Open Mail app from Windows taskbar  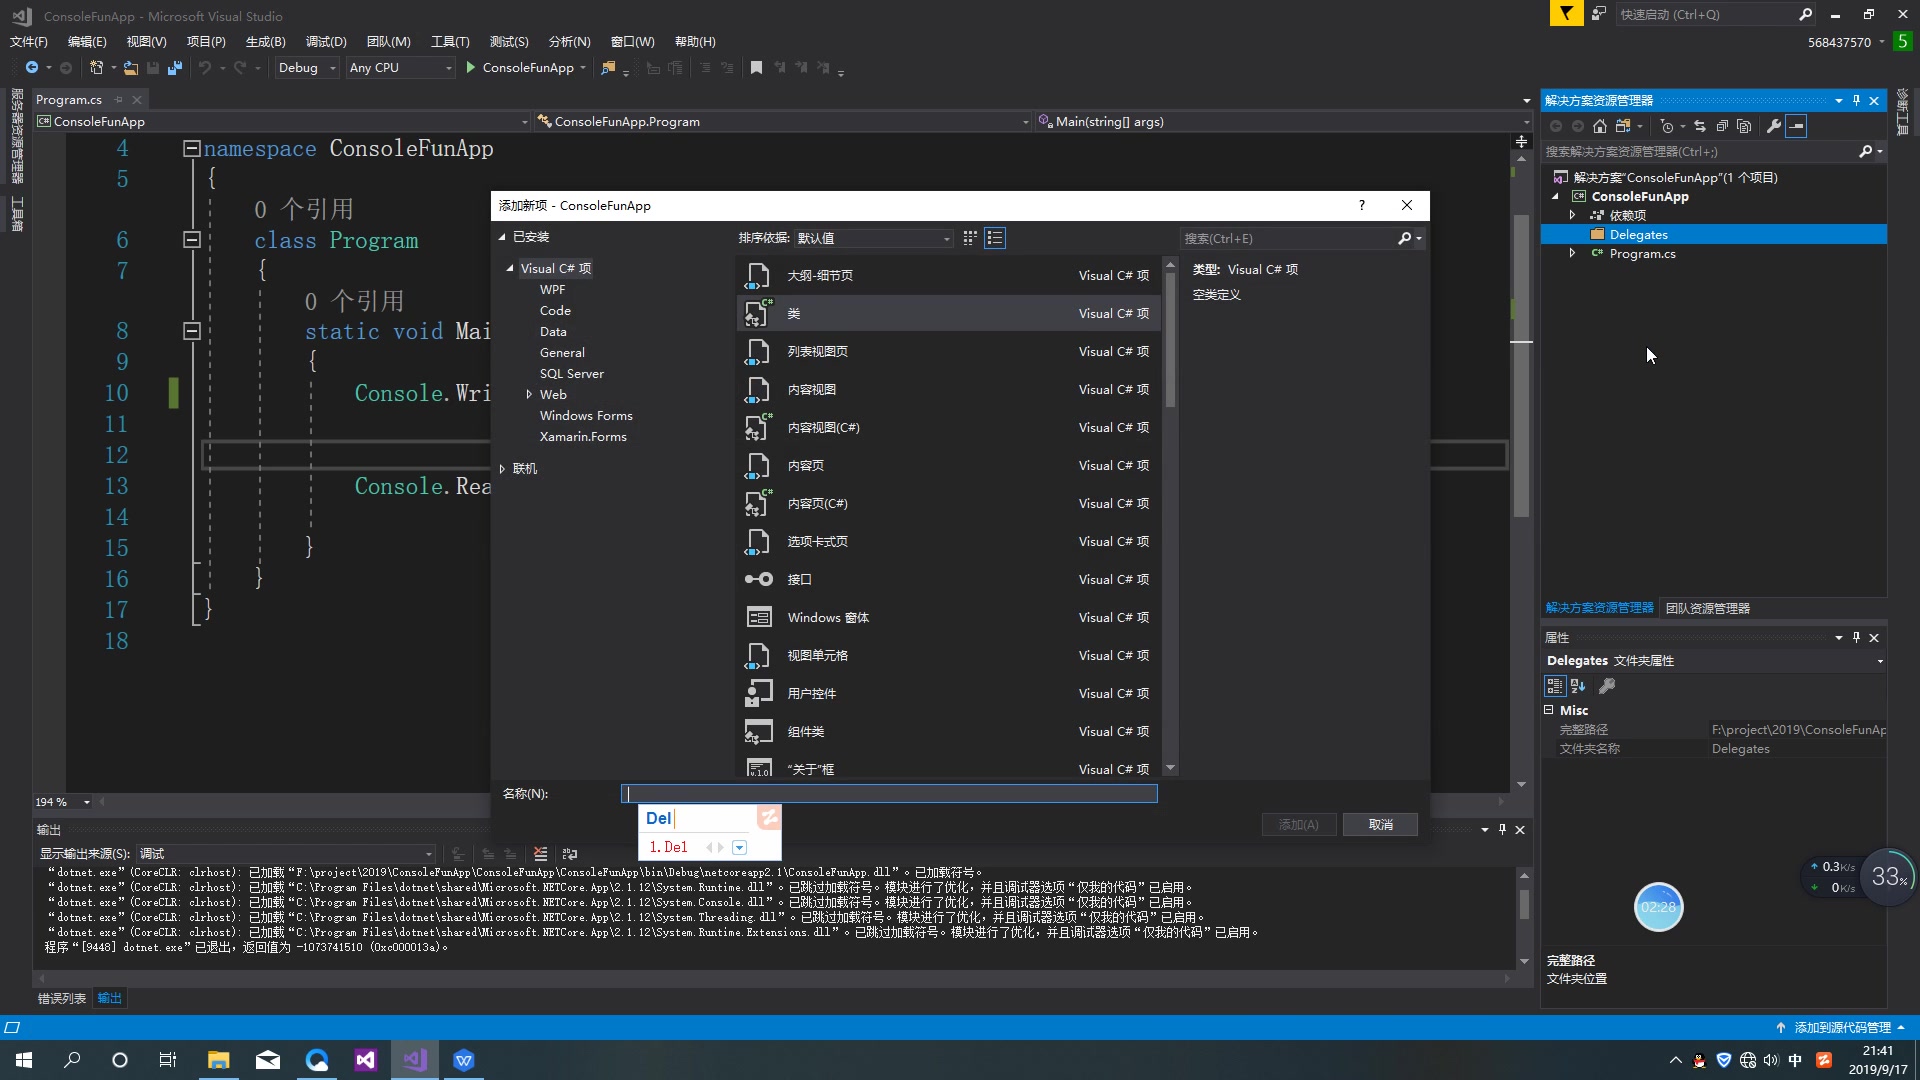(267, 1060)
